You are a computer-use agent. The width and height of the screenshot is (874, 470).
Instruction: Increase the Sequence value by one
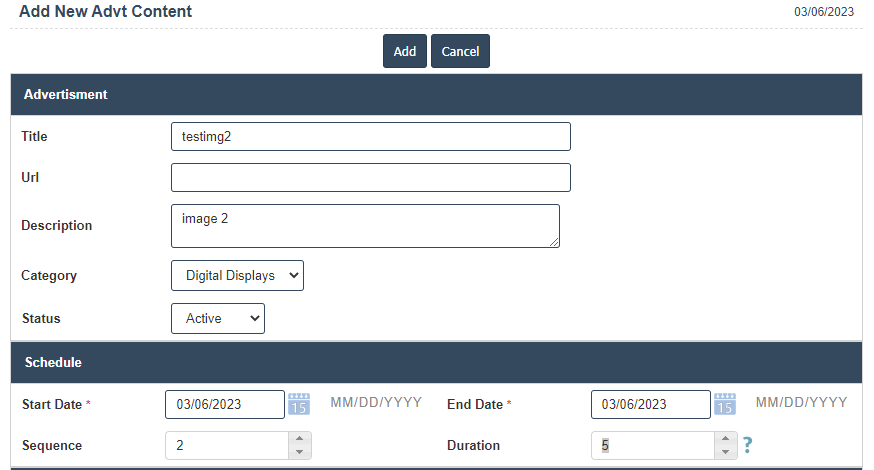pos(299,439)
